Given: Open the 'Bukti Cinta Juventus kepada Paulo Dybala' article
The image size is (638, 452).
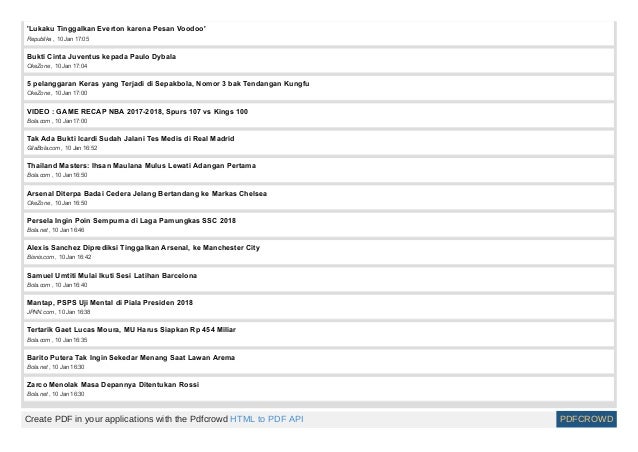Looking at the screenshot, I should point(101,57).
